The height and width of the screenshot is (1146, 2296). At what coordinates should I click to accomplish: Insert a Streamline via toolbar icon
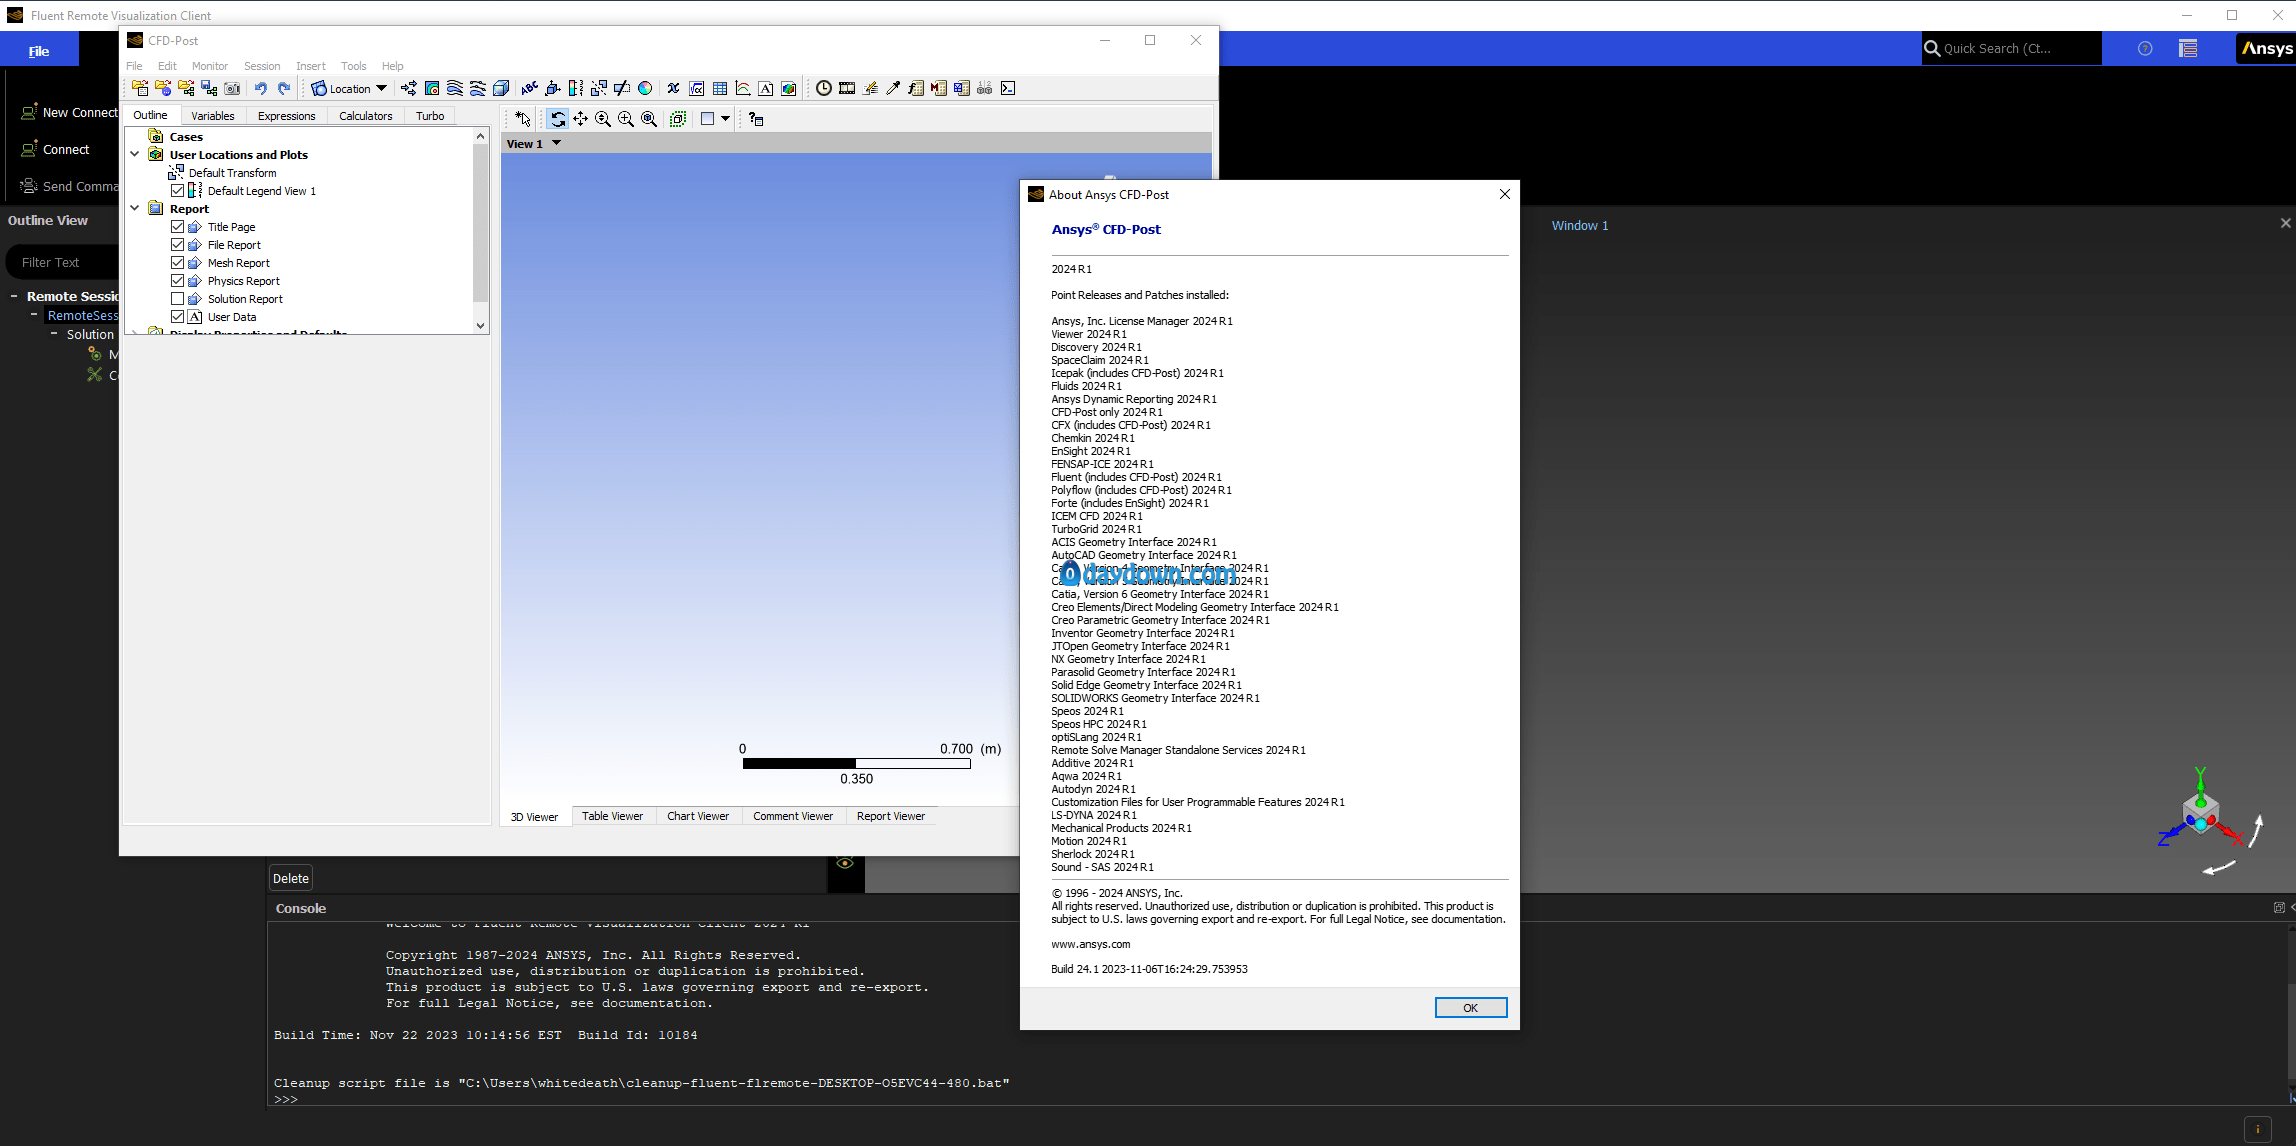point(455,88)
